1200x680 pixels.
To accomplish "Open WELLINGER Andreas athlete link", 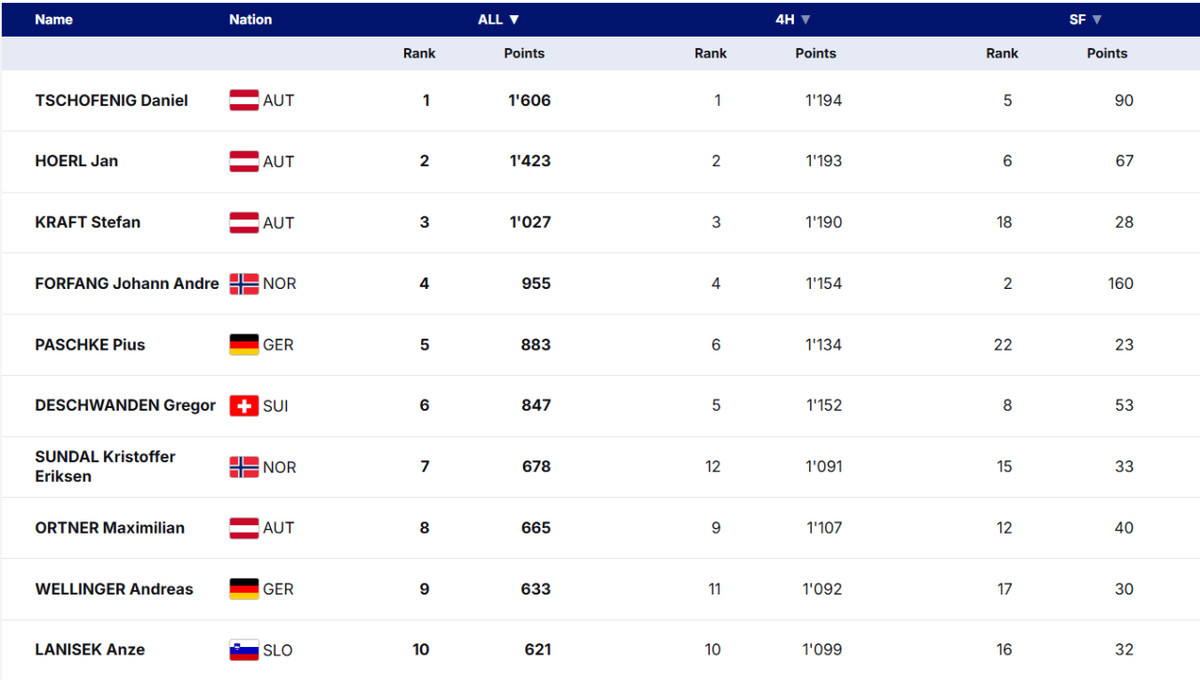I will click(x=114, y=589).
